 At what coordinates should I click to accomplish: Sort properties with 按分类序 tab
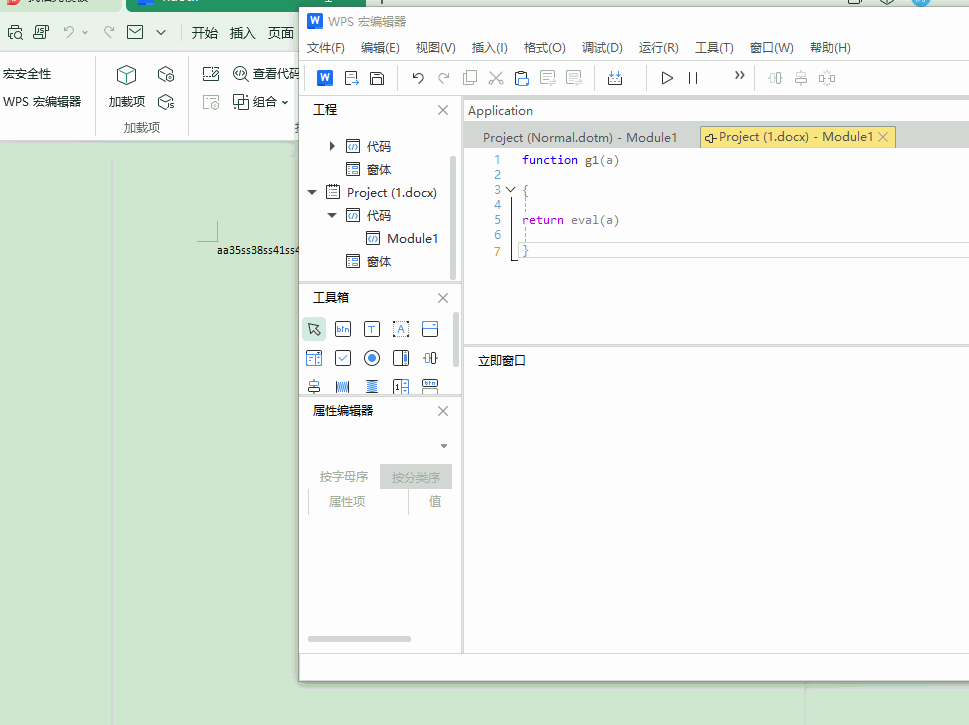(x=416, y=477)
